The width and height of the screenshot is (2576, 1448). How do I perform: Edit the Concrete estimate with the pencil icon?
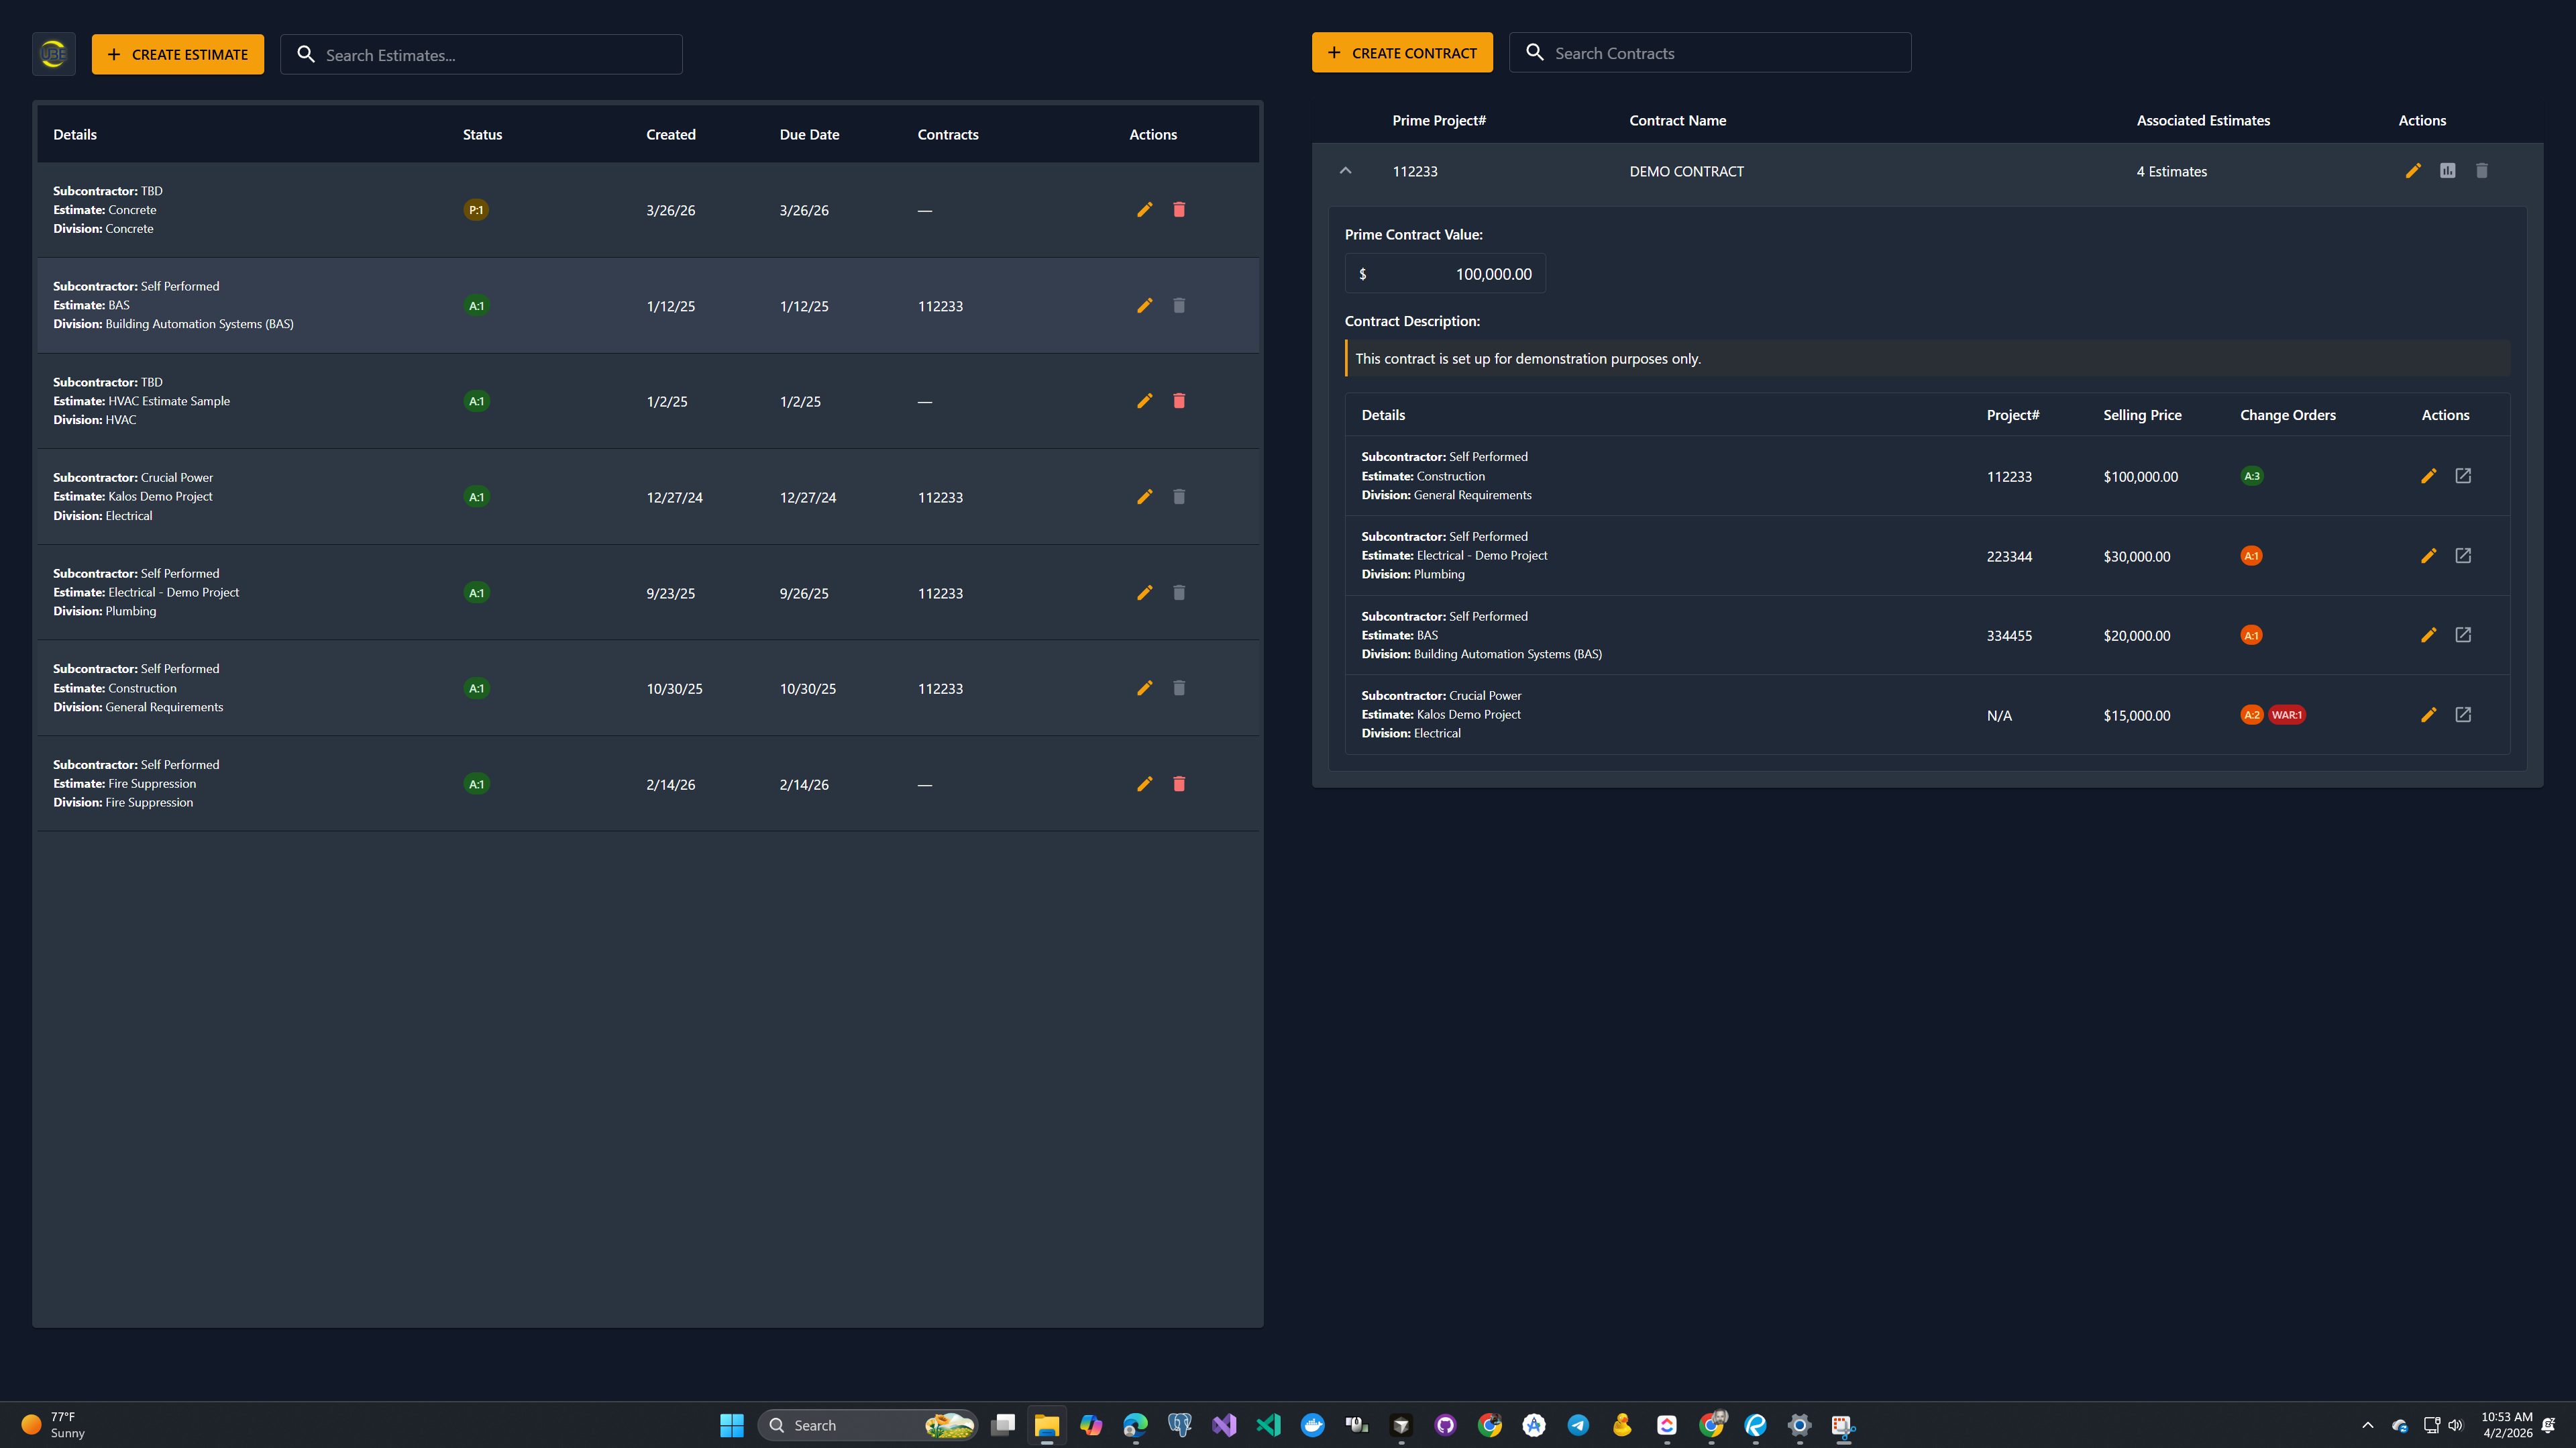[x=1144, y=210]
